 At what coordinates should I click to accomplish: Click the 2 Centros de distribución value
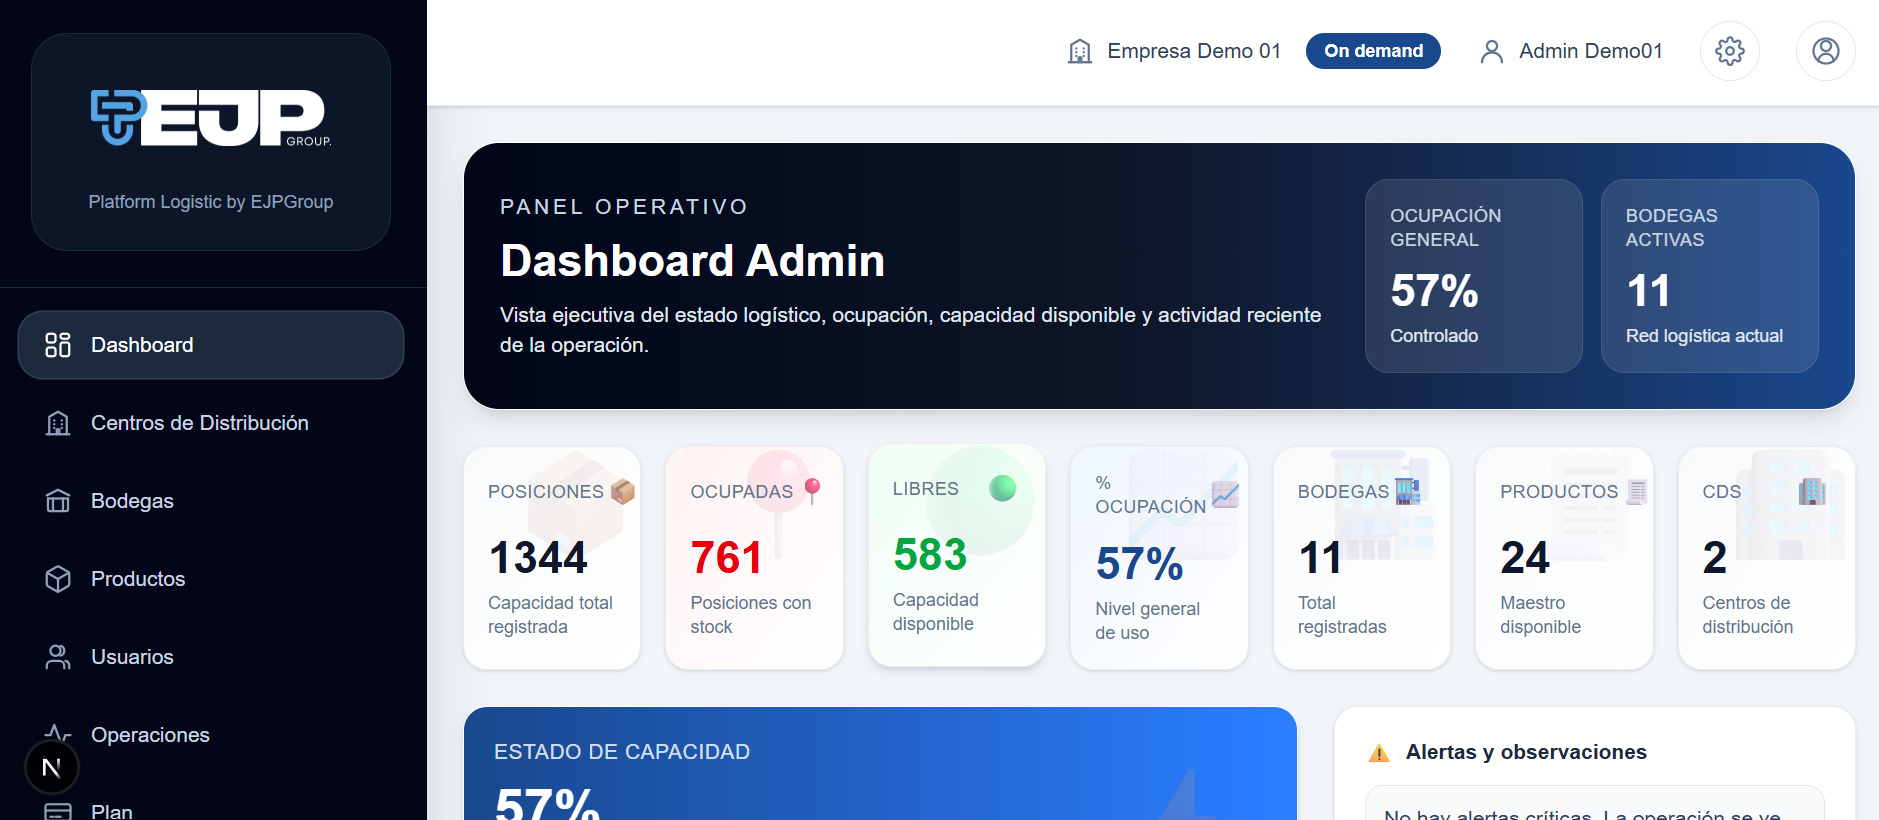[1715, 558]
